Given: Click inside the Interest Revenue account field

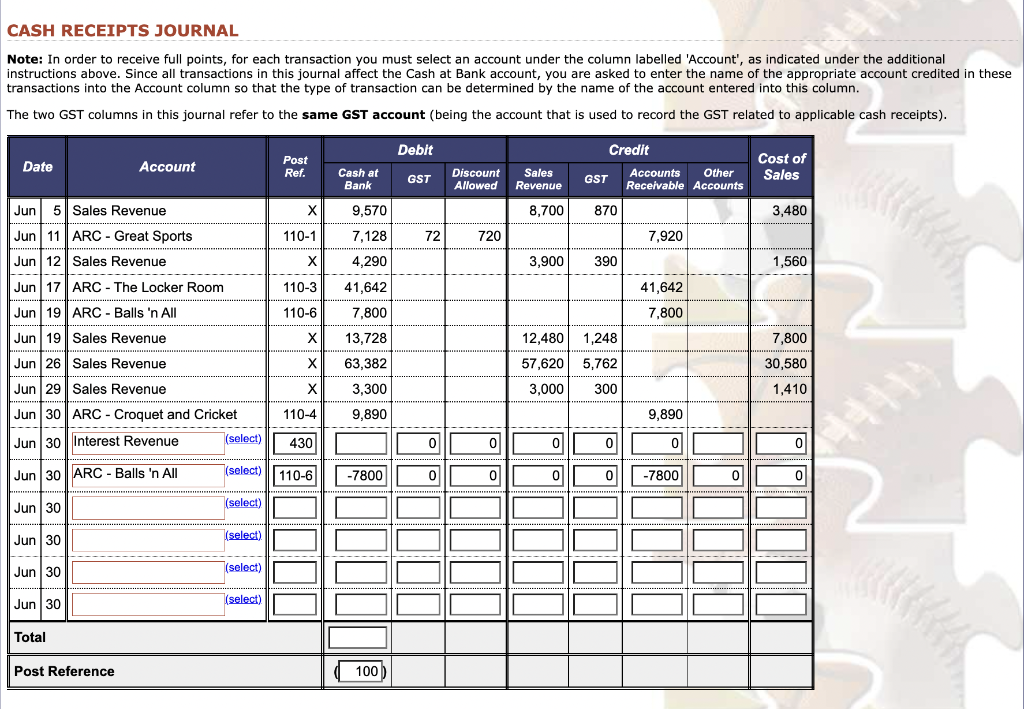Looking at the screenshot, I should (147, 442).
